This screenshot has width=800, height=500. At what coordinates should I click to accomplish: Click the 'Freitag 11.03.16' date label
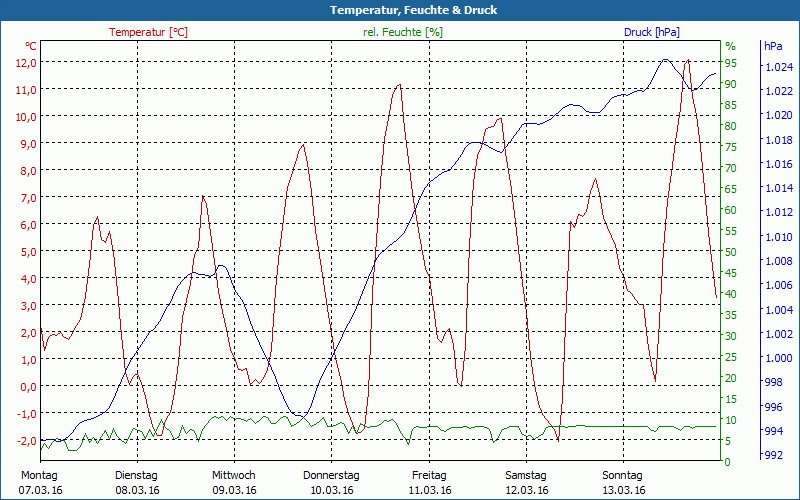[x=429, y=482]
